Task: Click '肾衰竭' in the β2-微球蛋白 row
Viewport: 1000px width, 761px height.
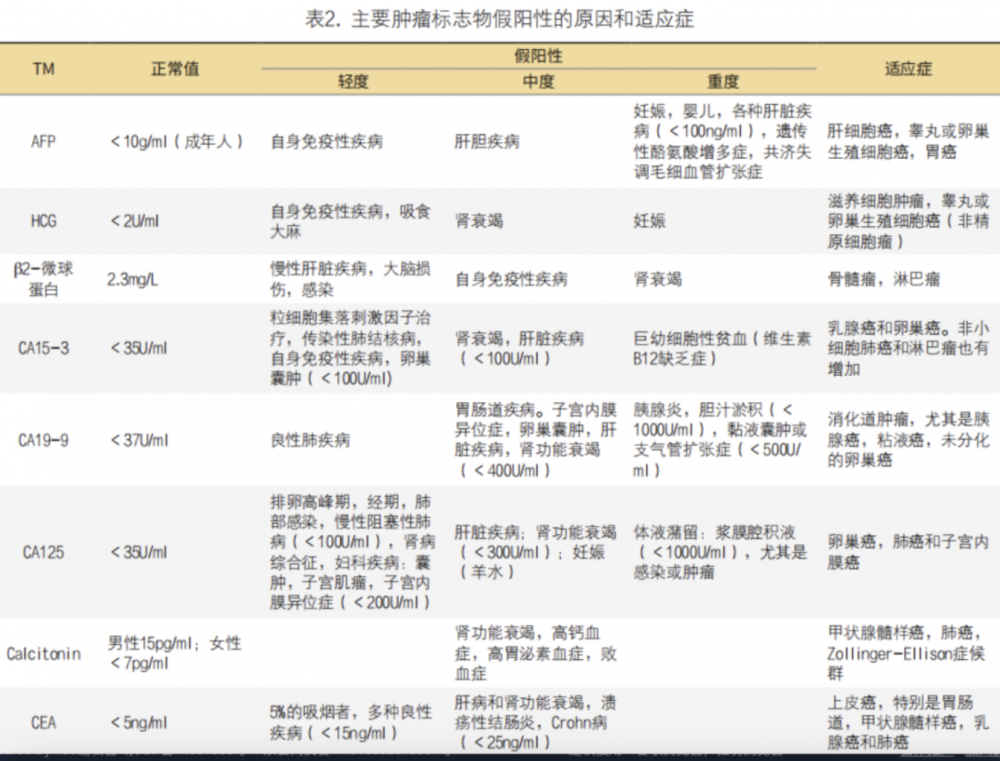Action: coord(657,279)
